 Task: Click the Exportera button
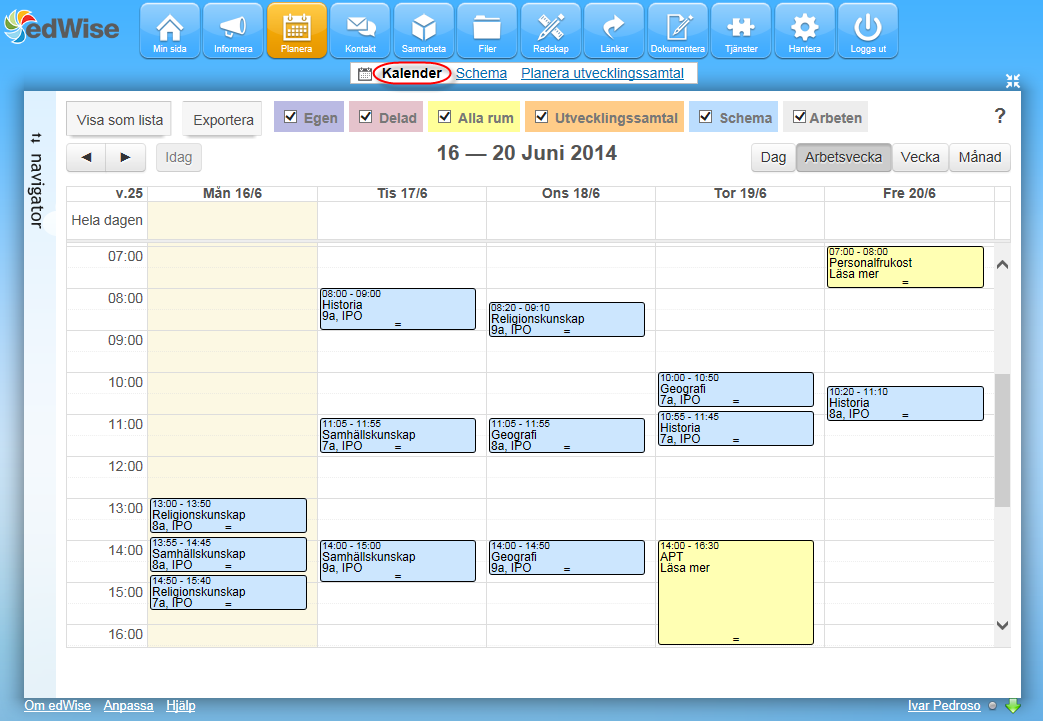click(x=223, y=120)
